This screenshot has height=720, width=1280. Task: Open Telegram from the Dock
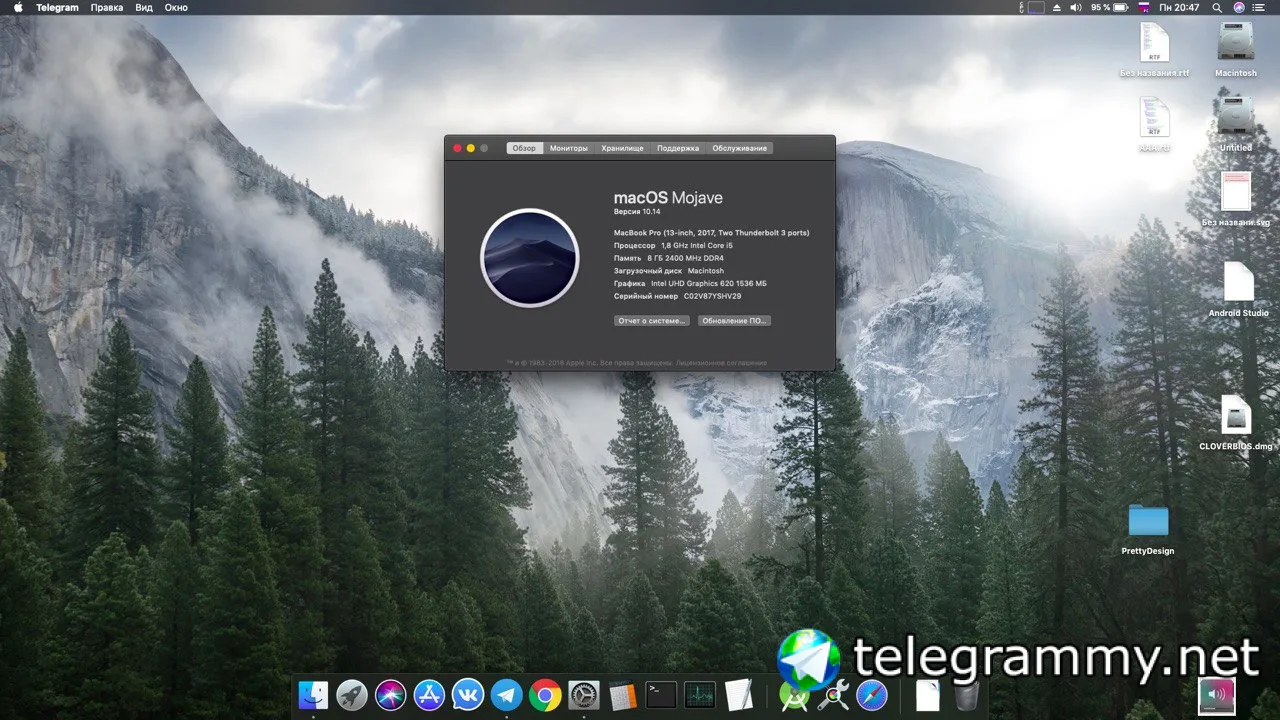click(506, 695)
